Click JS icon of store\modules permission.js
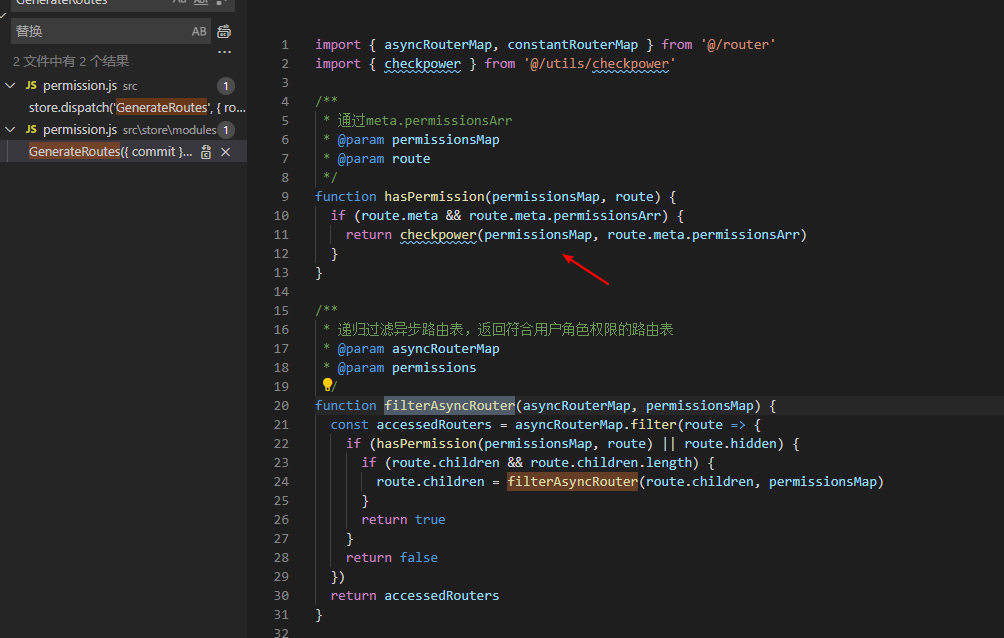This screenshot has width=1004, height=638. coord(31,130)
